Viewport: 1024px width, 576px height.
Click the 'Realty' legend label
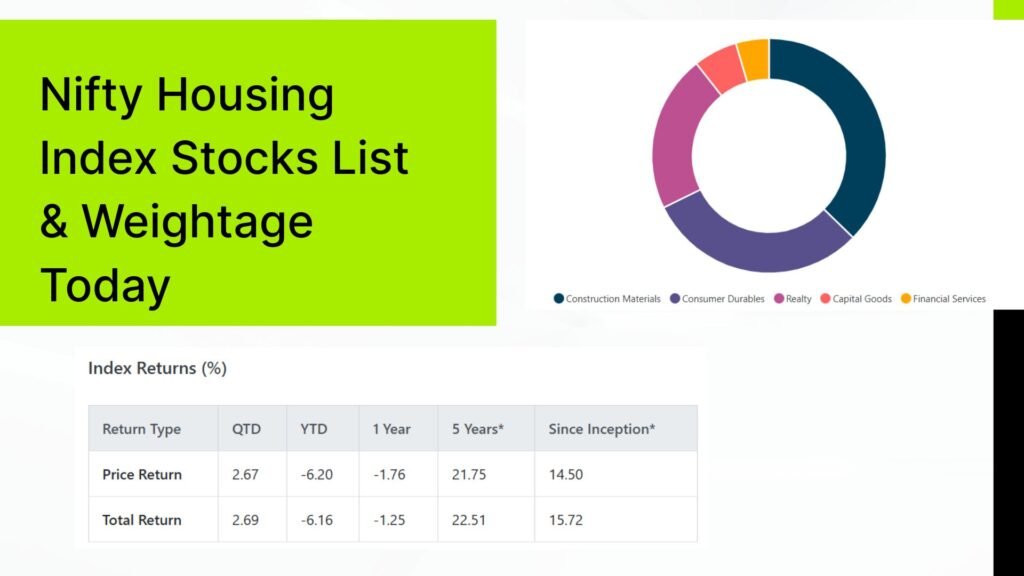[x=798, y=298]
